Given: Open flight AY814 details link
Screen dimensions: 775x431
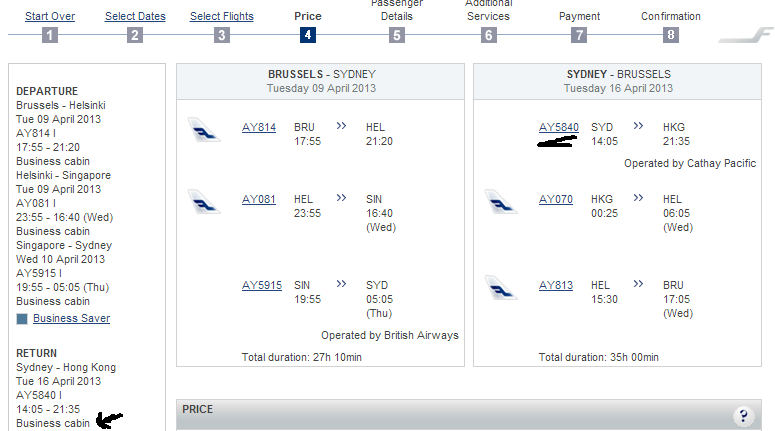Looking at the screenshot, I should 259,127.
